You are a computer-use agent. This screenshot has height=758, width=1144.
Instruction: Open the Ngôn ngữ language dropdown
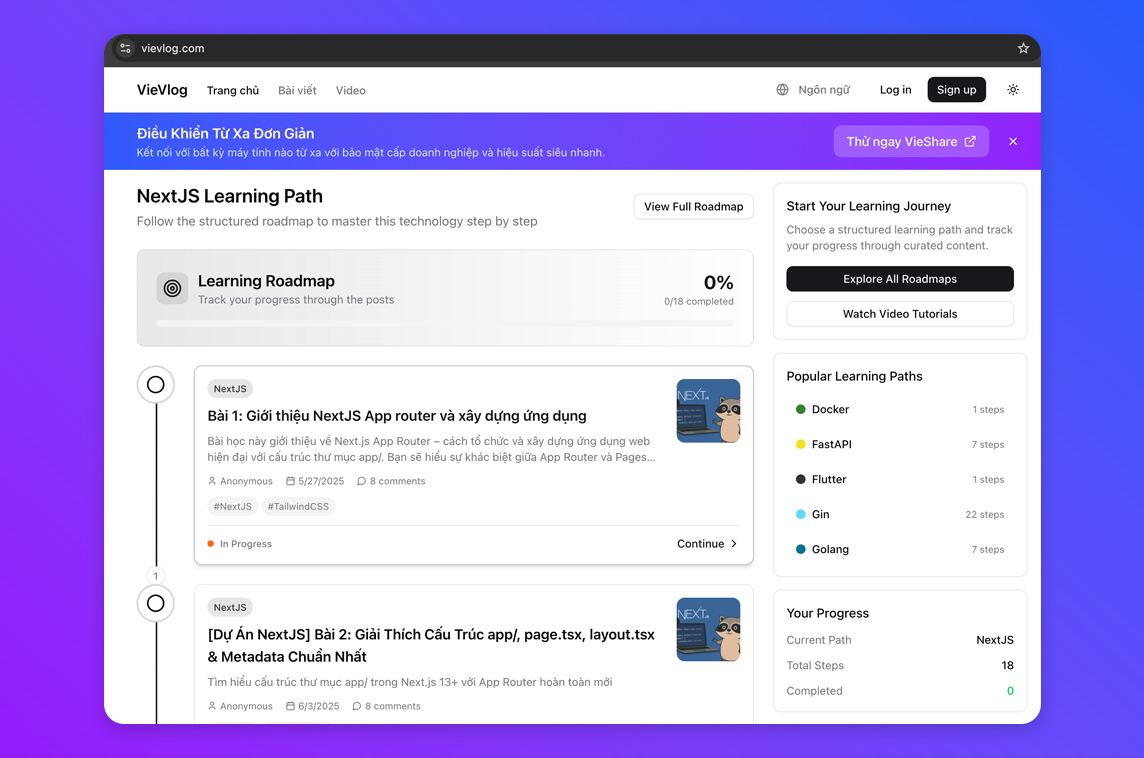pyautogui.click(x=813, y=90)
